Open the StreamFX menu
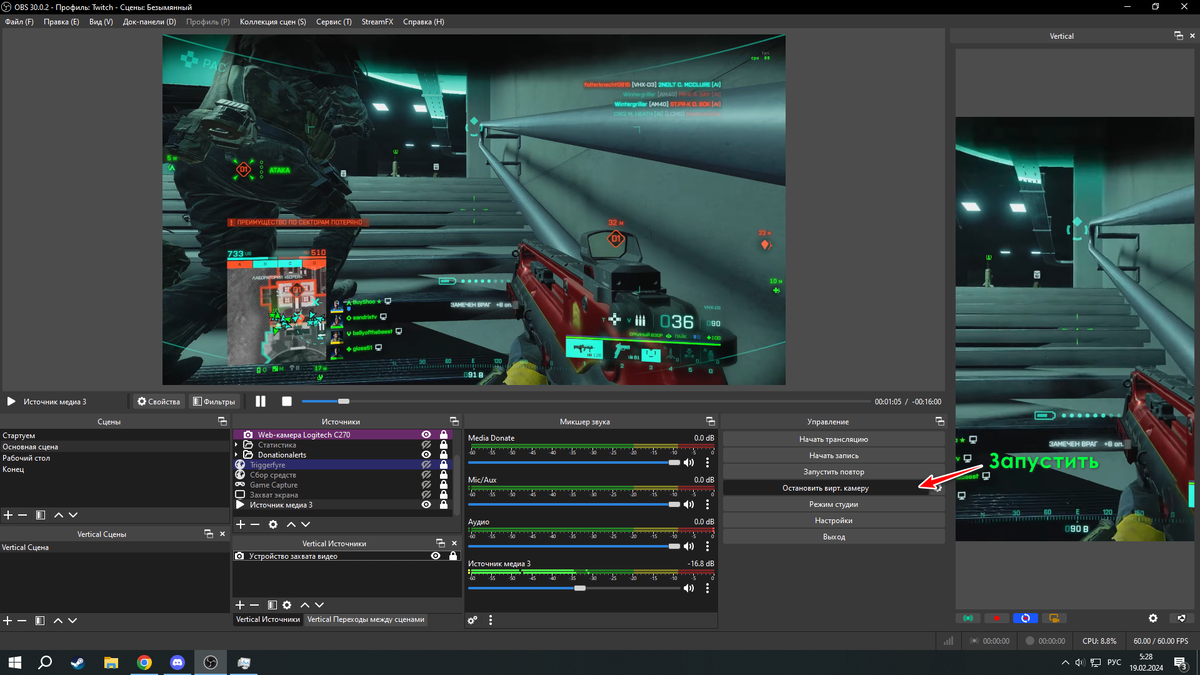This screenshot has height=675, width=1200. (377, 21)
